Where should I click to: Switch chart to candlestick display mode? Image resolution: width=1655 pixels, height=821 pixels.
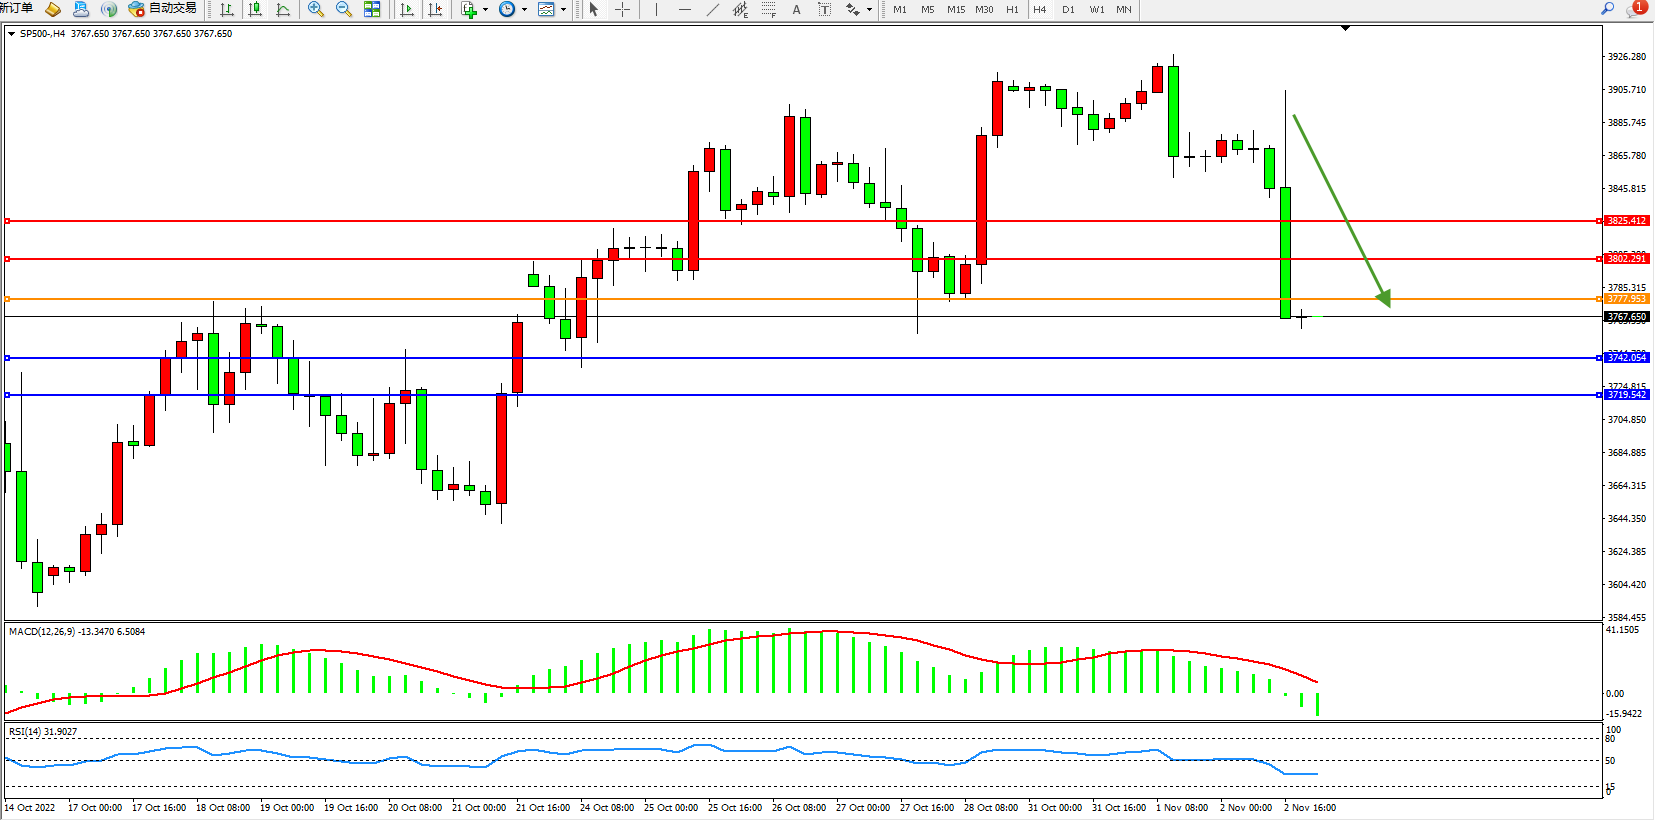[255, 9]
